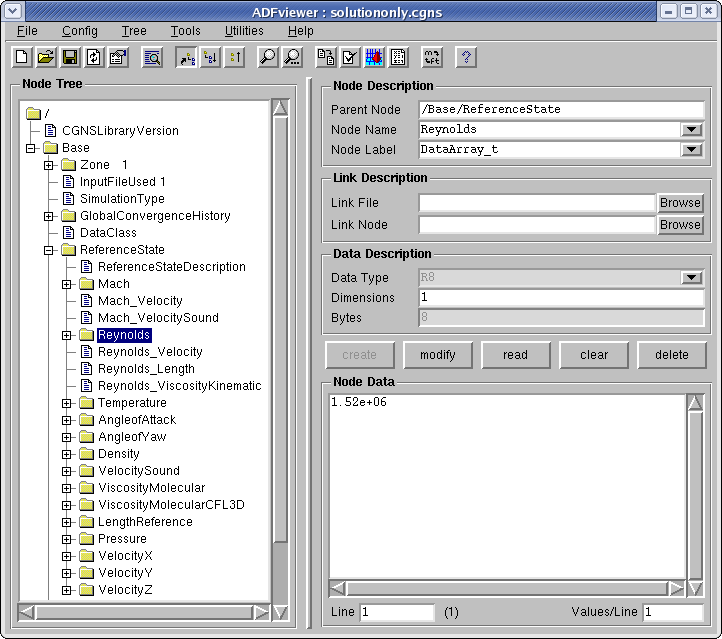Select the Reynolds_ViscosityKinematic node
This screenshot has width=722, height=639.
180,386
